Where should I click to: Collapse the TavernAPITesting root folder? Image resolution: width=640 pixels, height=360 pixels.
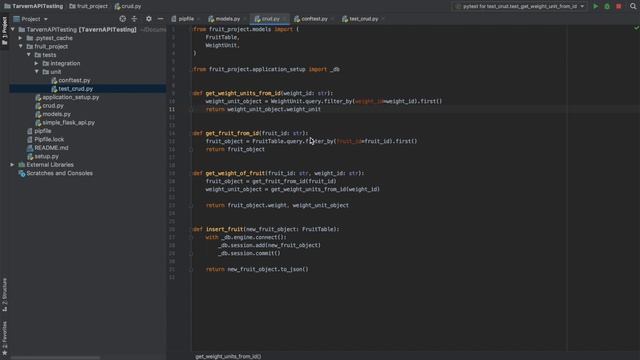point(13,29)
